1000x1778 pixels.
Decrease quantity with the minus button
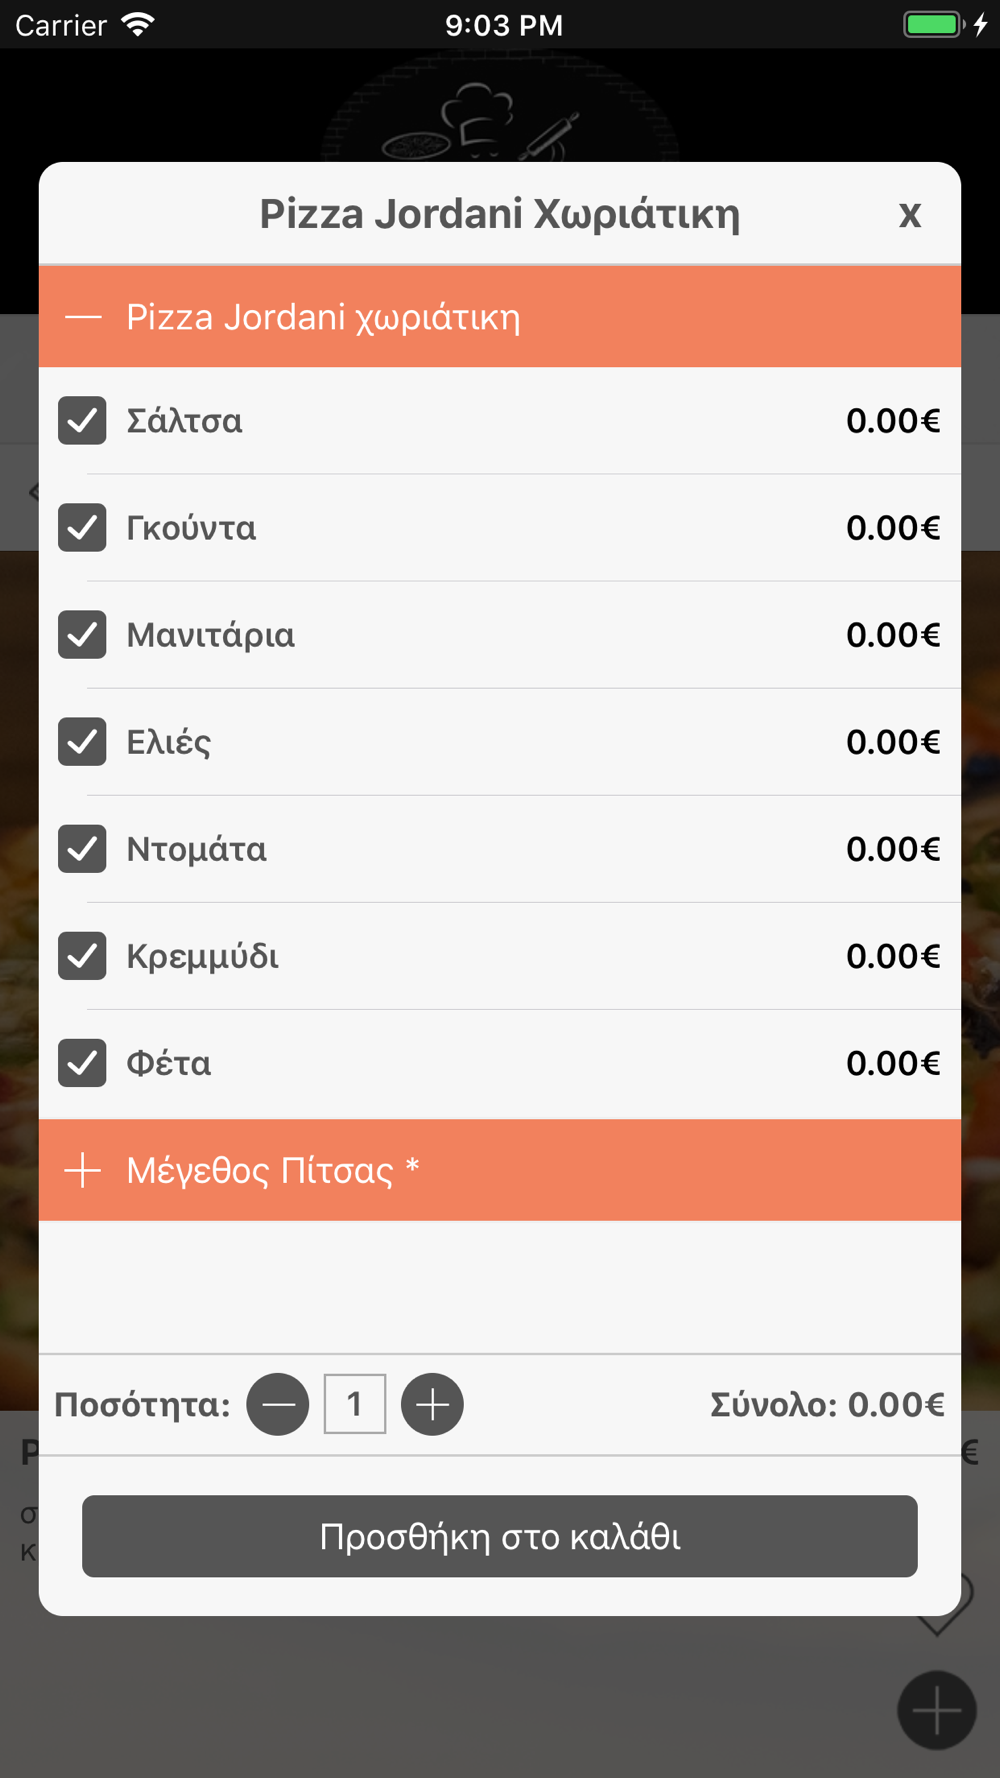tap(278, 1404)
